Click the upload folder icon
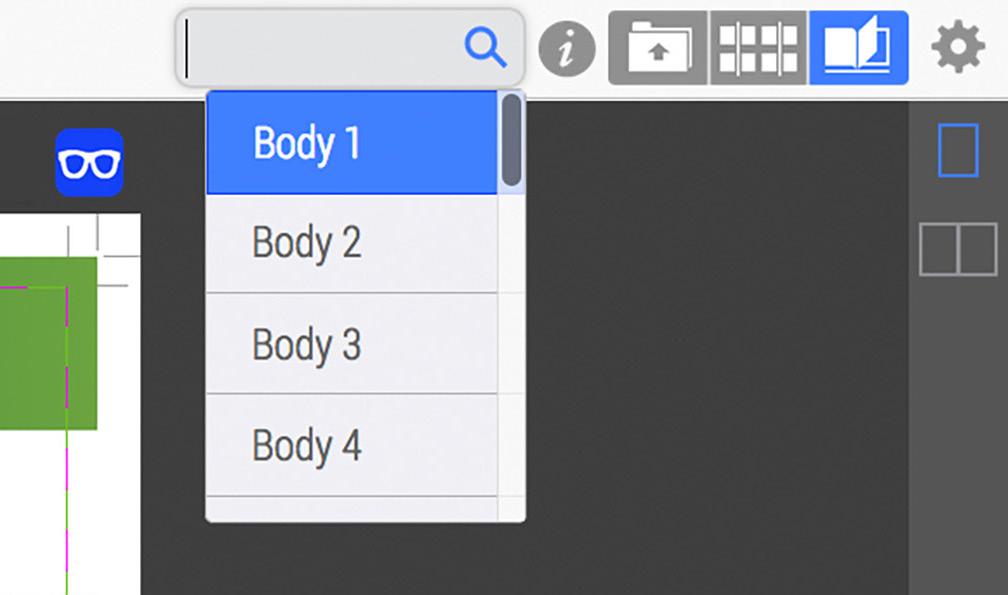This screenshot has height=595, width=1008. [658, 48]
